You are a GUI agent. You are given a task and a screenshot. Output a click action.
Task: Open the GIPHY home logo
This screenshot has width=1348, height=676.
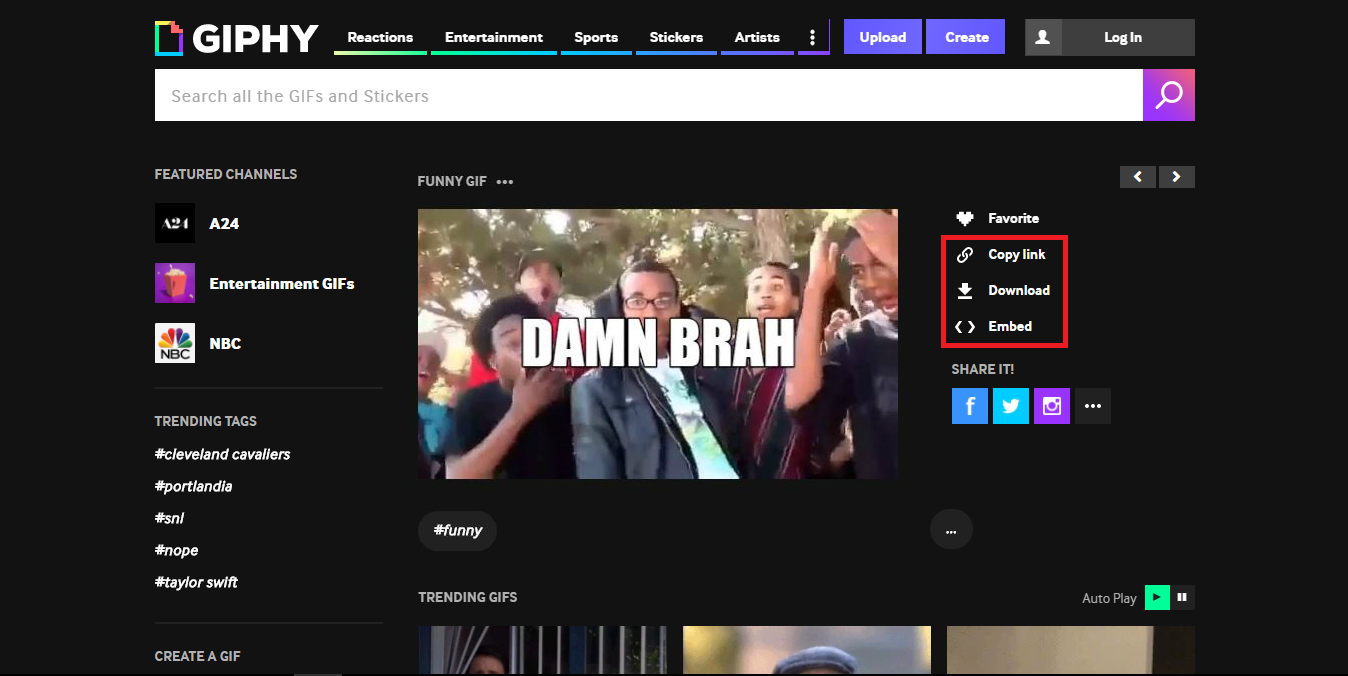pos(237,38)
